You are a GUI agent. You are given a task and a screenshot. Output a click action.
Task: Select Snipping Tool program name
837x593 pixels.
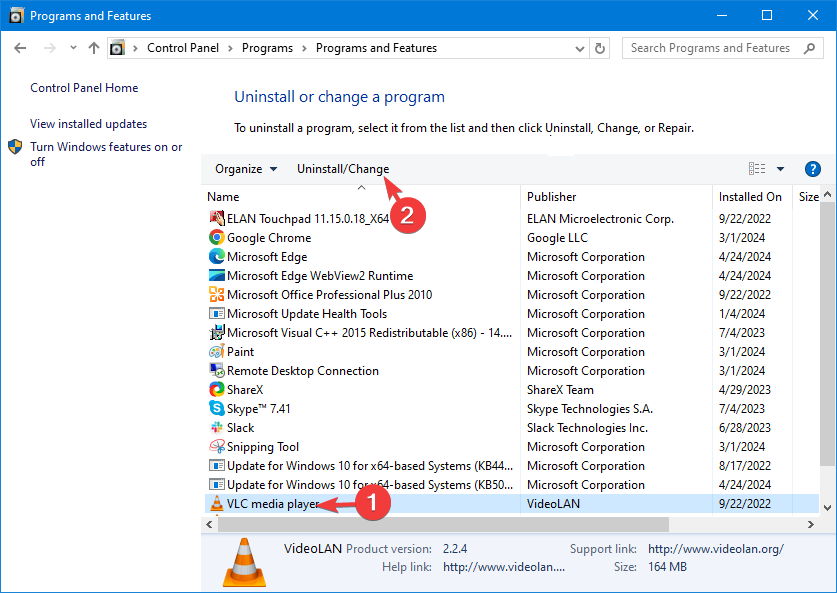click(263, 447)
